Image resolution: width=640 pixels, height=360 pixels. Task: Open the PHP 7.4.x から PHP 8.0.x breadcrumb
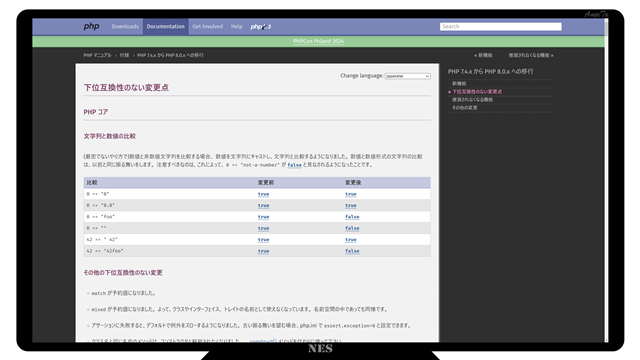170,55
